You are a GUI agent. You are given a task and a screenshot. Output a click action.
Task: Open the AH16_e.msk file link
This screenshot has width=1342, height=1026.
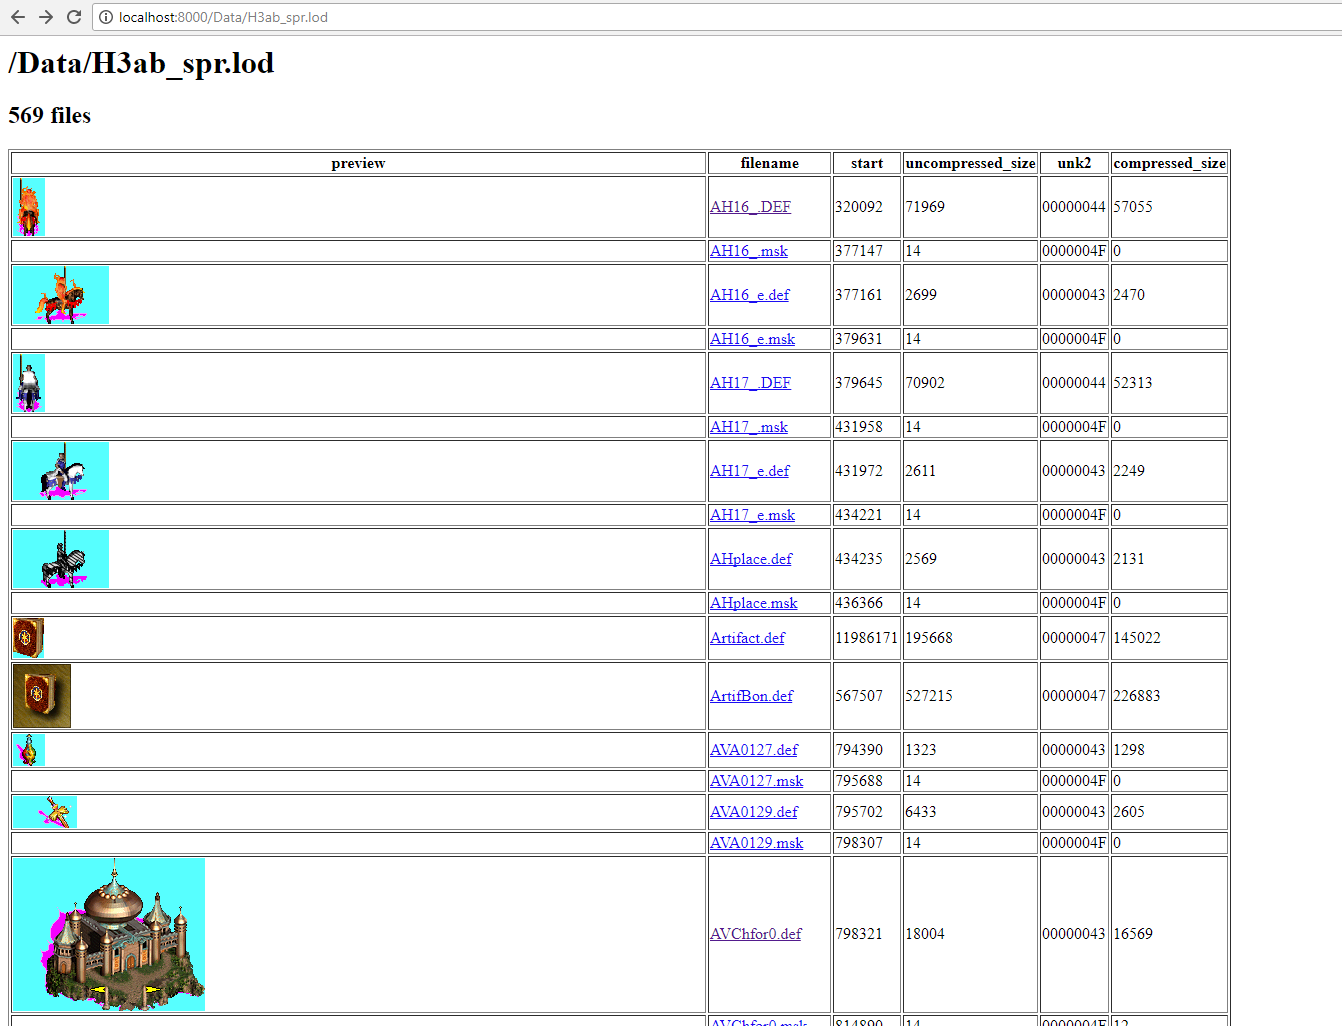click(752, 339)
